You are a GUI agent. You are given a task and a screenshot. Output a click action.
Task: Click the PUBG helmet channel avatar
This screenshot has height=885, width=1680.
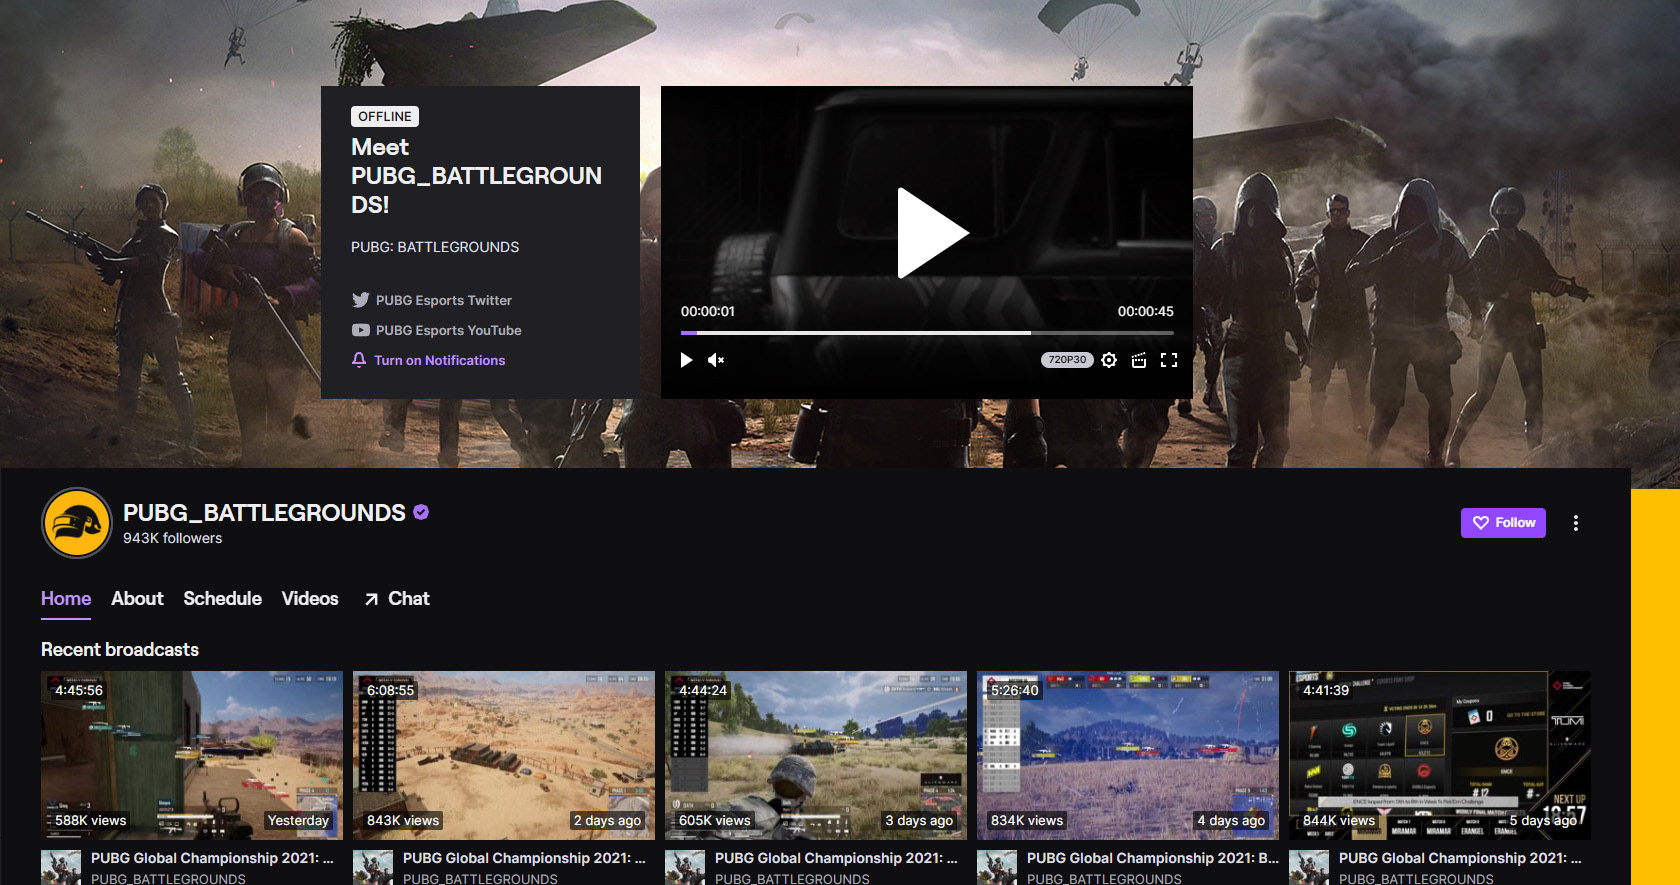coord(77,523)
